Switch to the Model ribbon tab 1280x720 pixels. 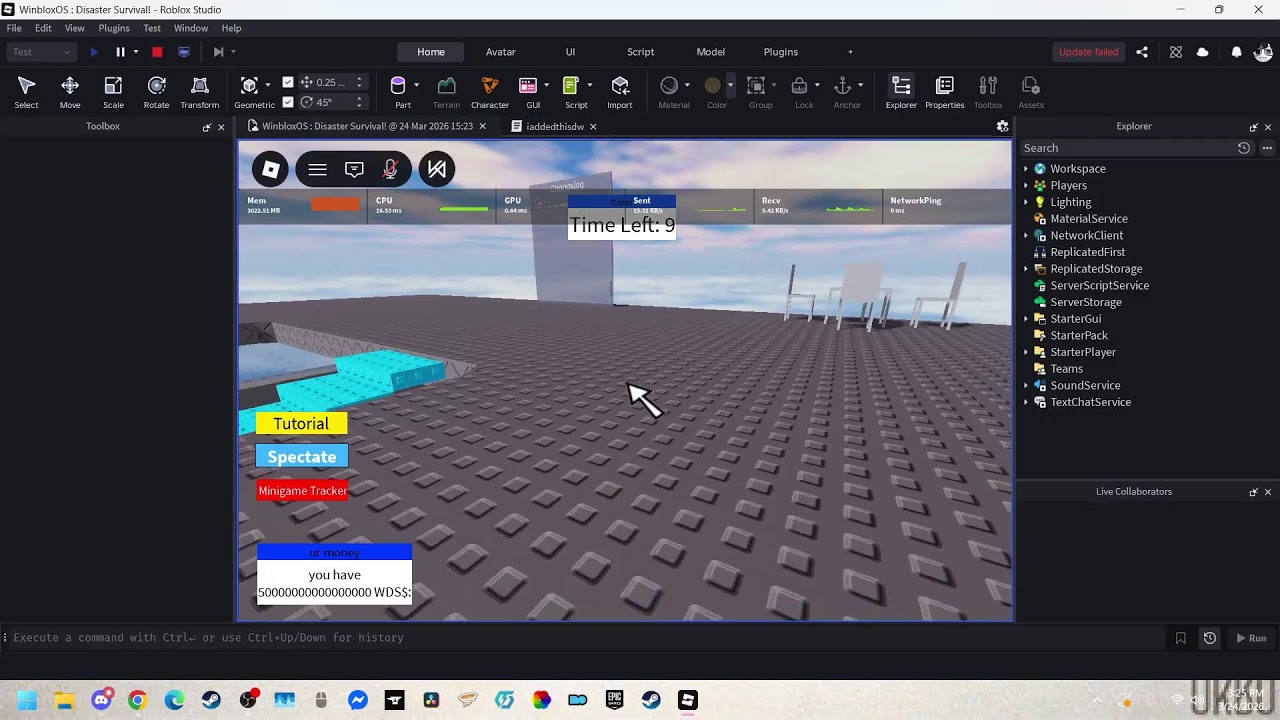point(711,52)
